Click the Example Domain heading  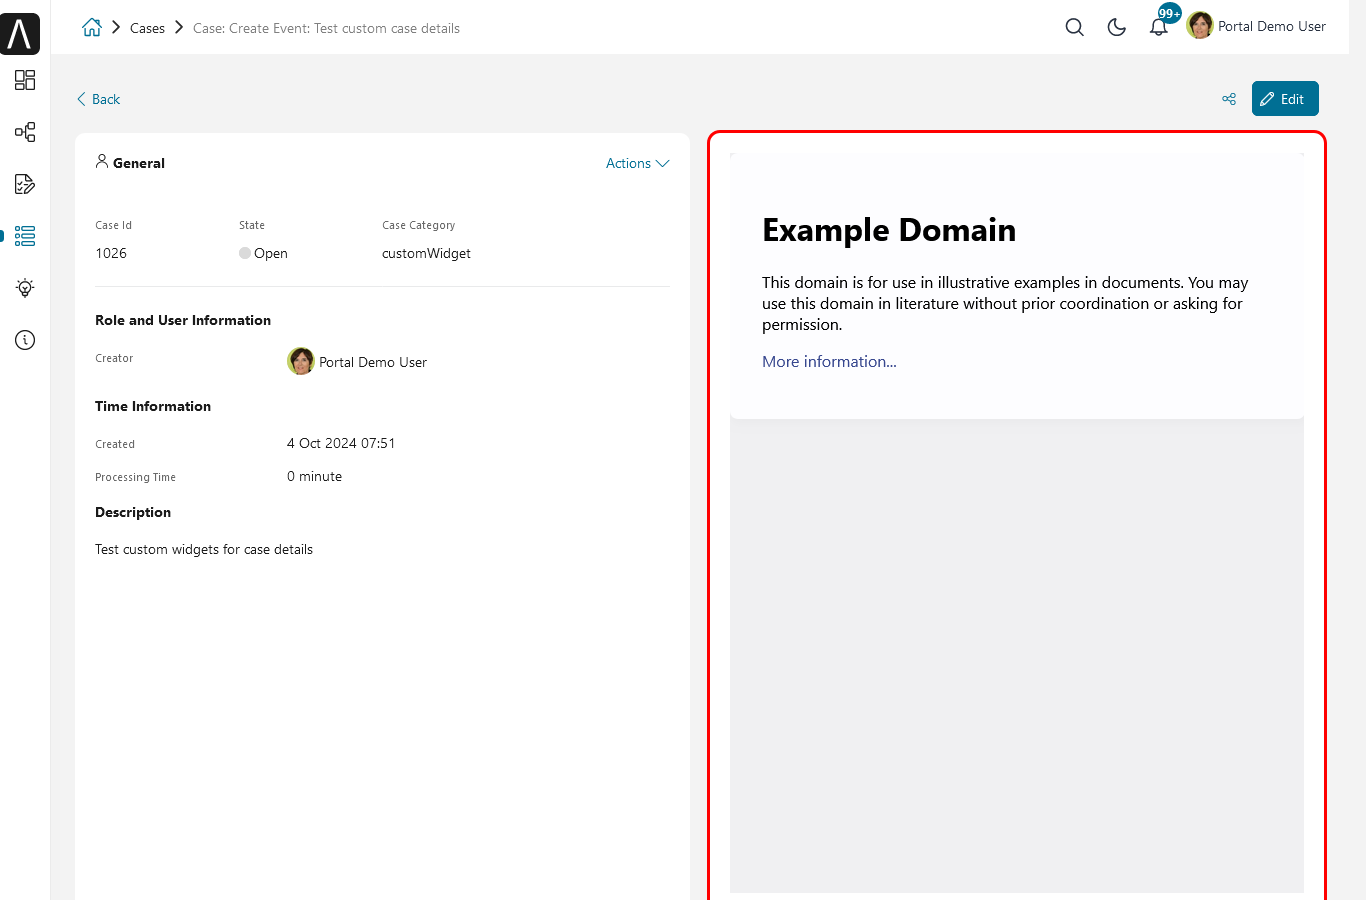[x=889, y=230]
